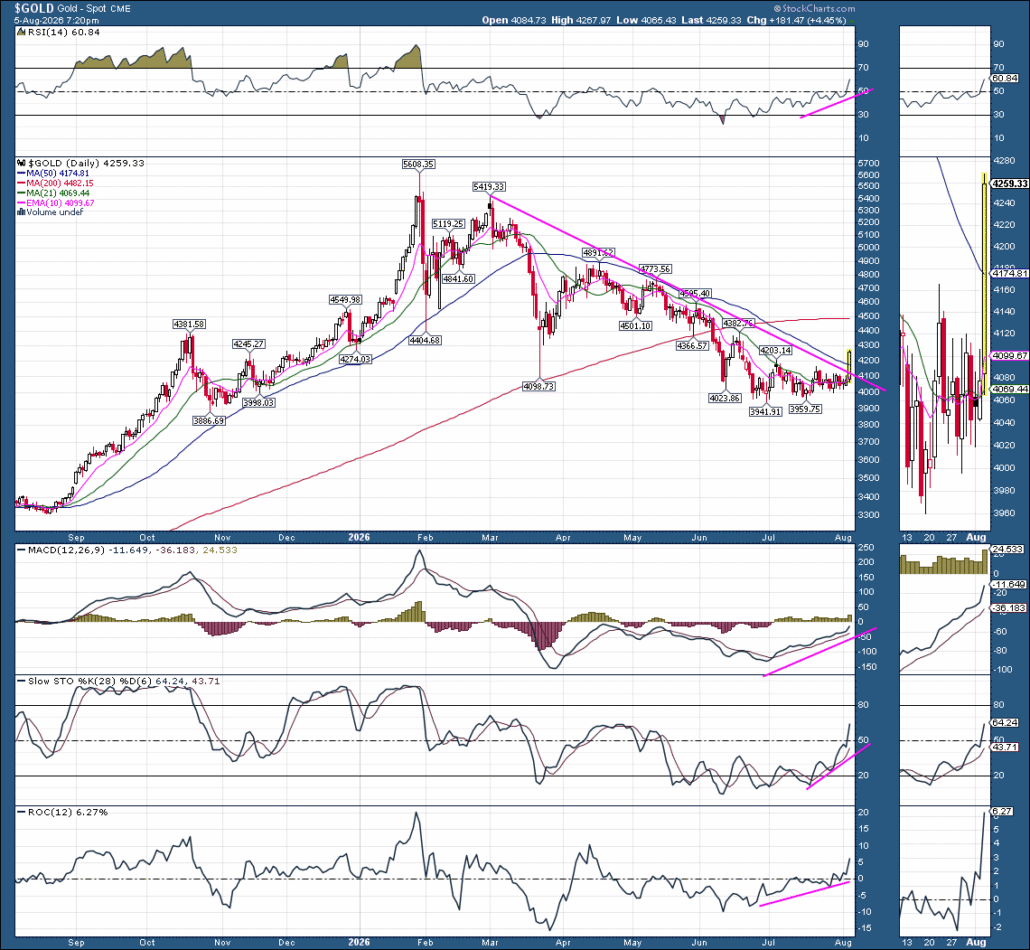
Task: Click the 4595.40 price label
Action: click(694, 294)
